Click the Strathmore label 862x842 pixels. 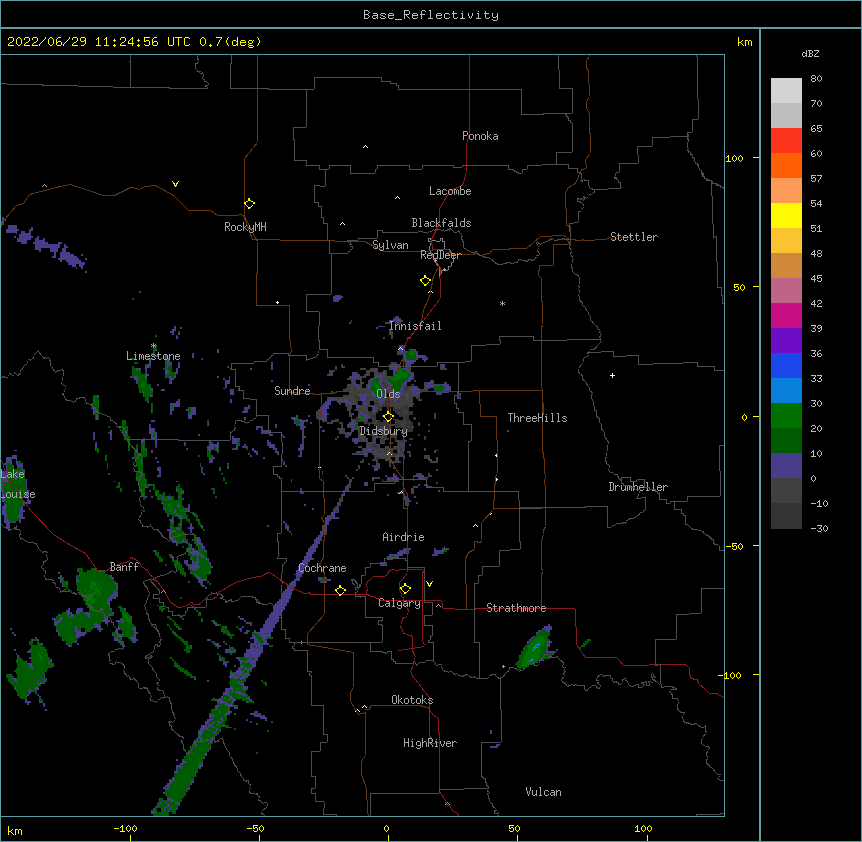point(516,608)
